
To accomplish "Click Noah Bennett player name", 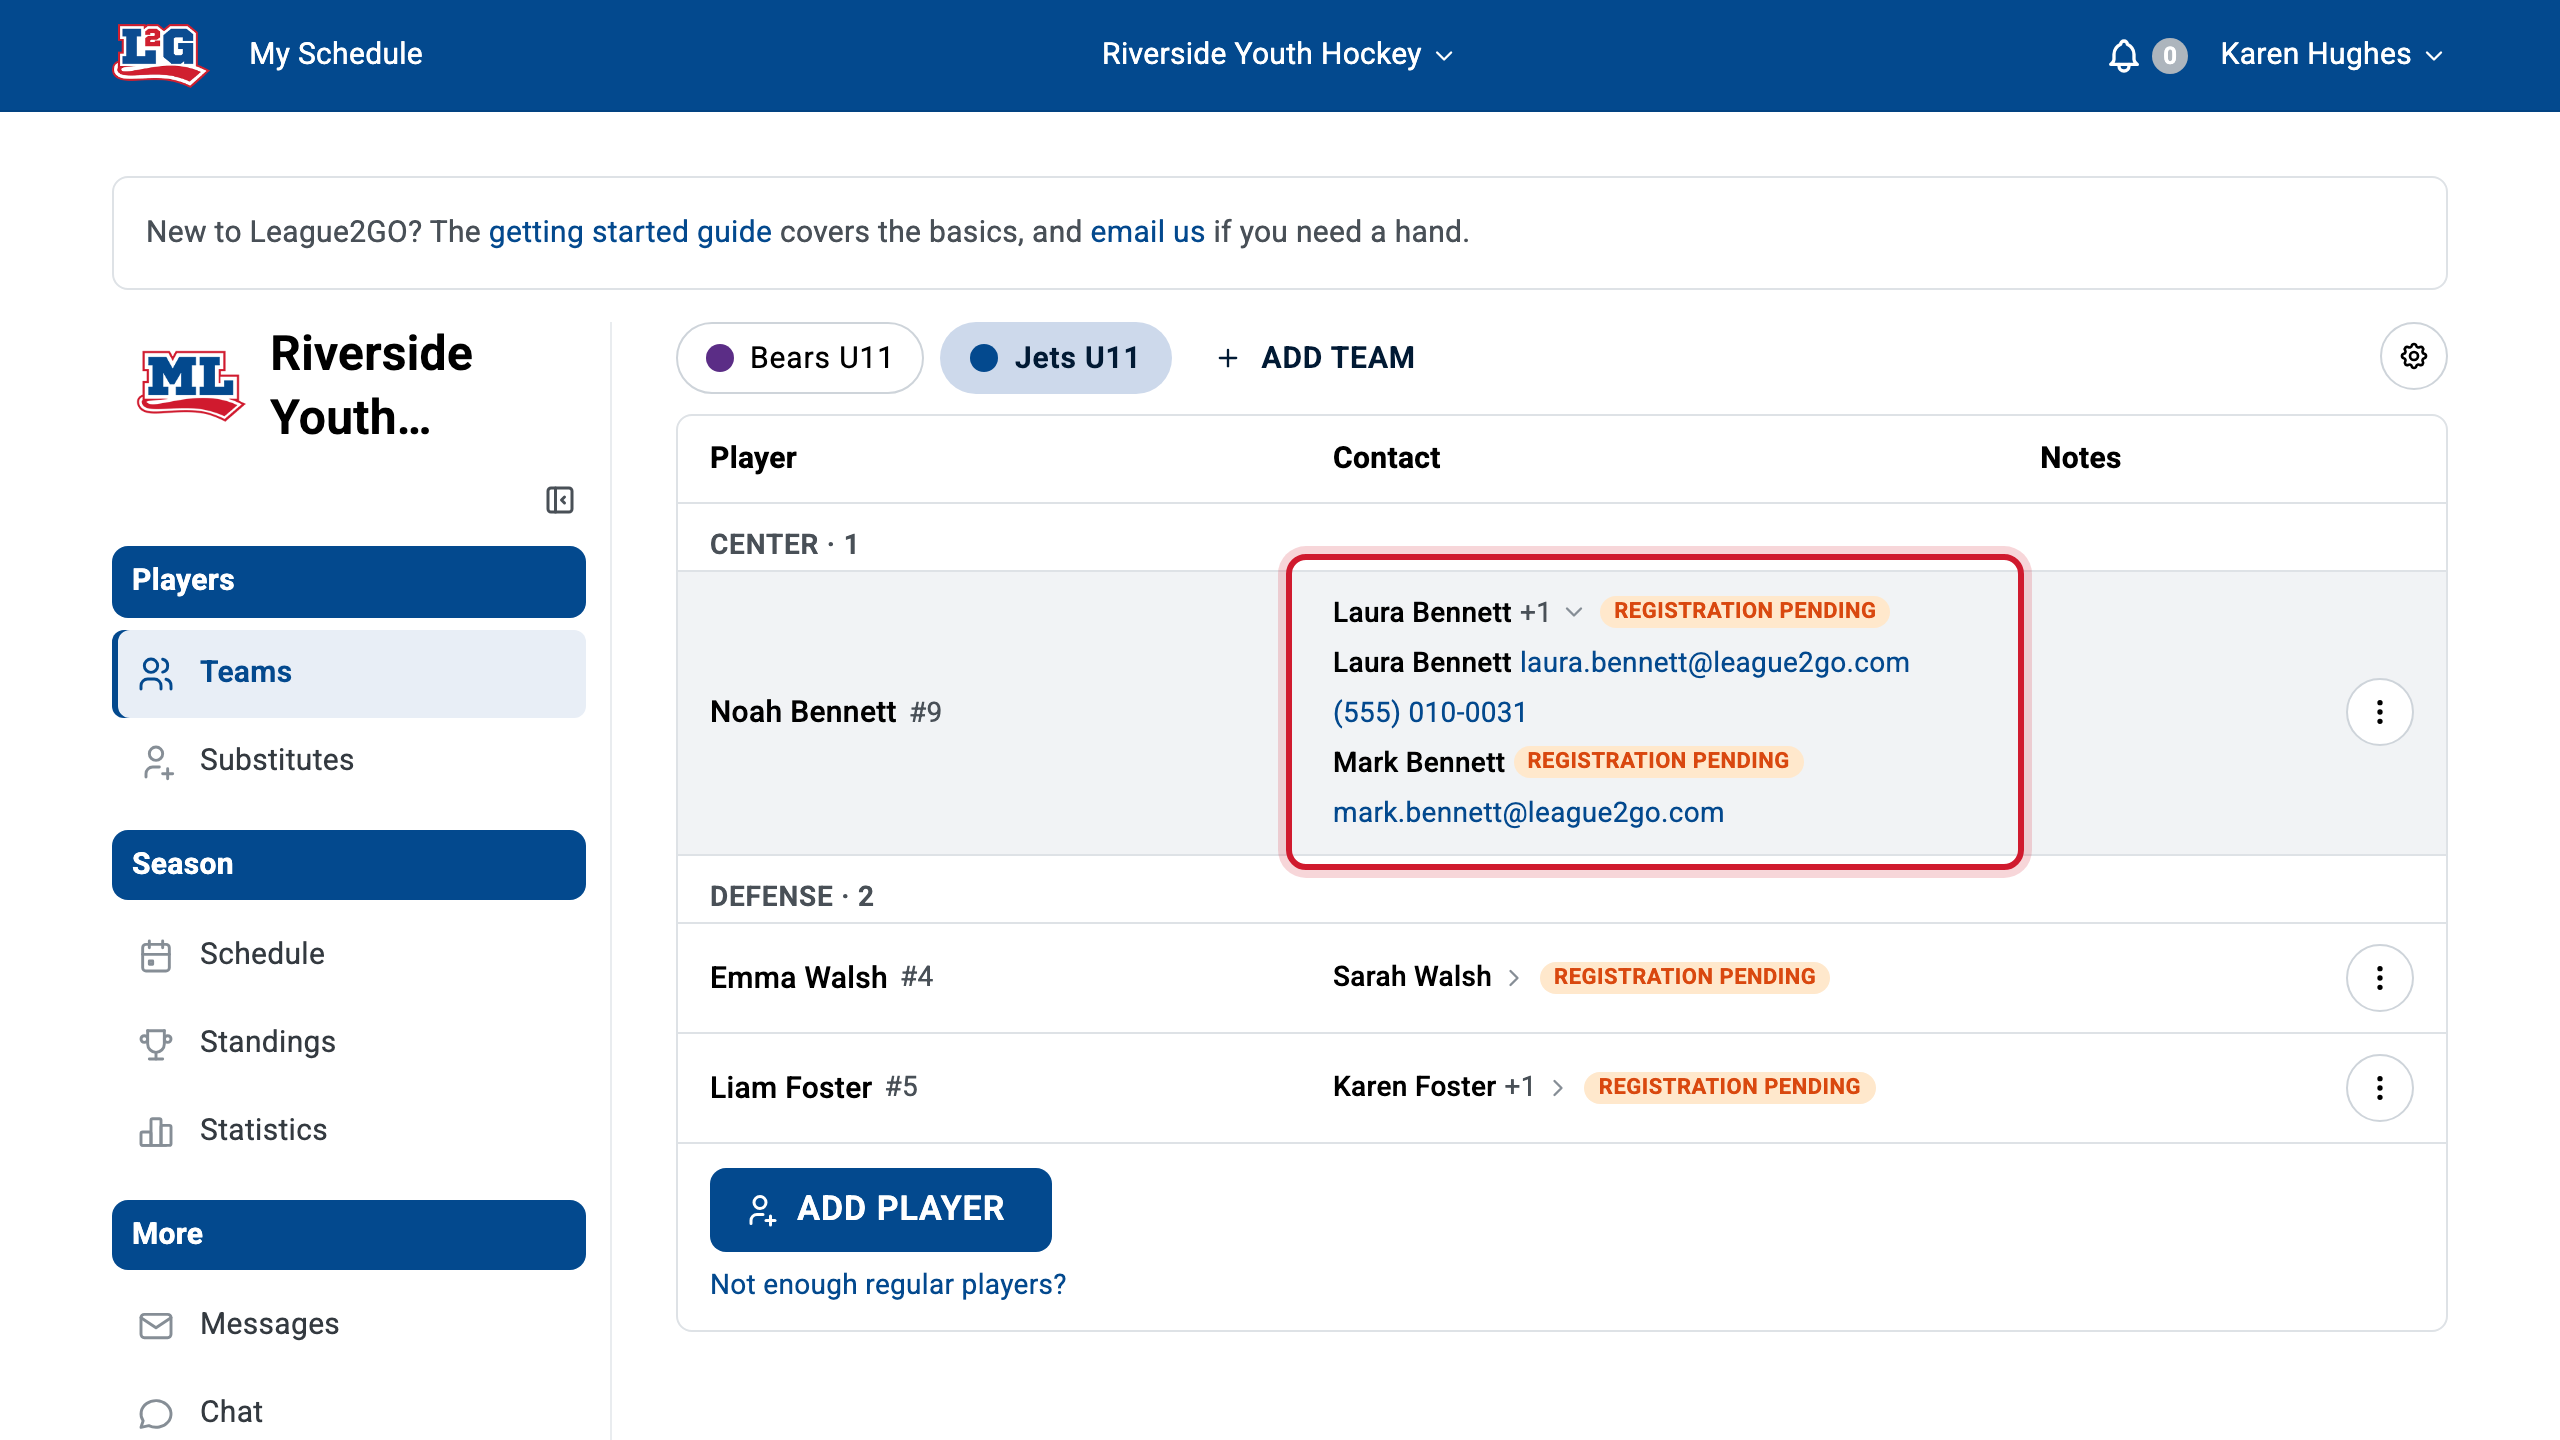I will coord(803,712).
